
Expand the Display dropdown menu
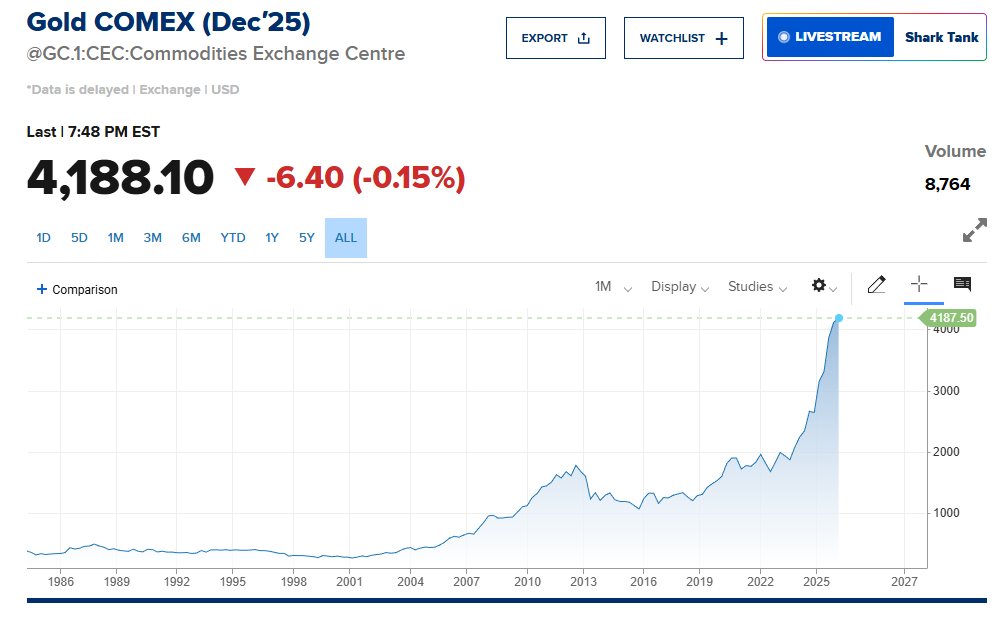[x=680, y=287]
